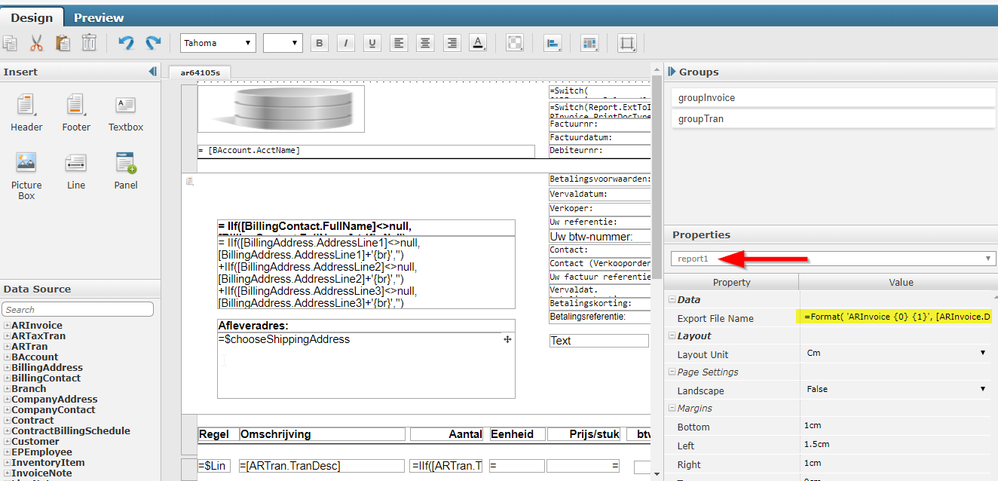The width and height of the screenshot is (998, 481).
Task: Insert a Header element
Action: (x=27, y=113)
